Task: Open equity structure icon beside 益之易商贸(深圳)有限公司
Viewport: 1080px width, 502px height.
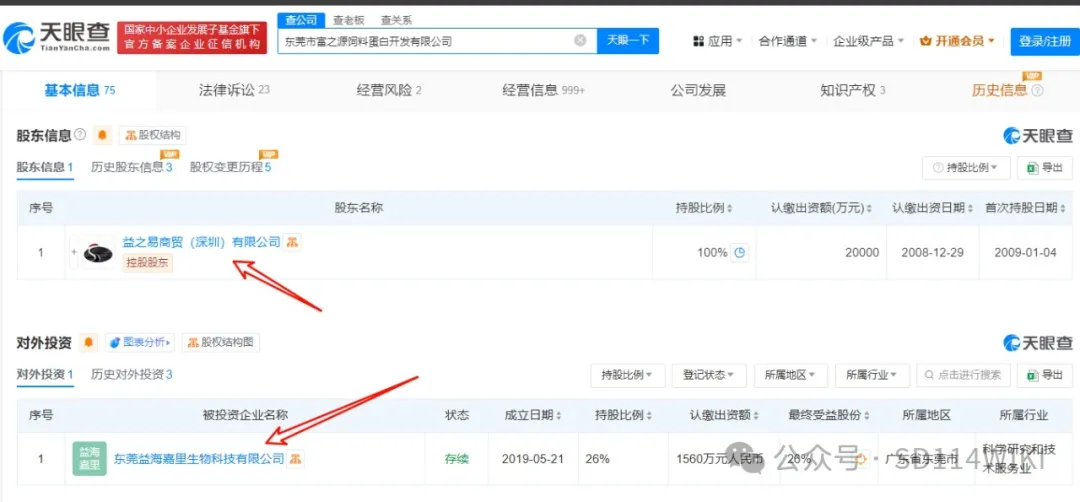Action: click(x=293, y=242)
